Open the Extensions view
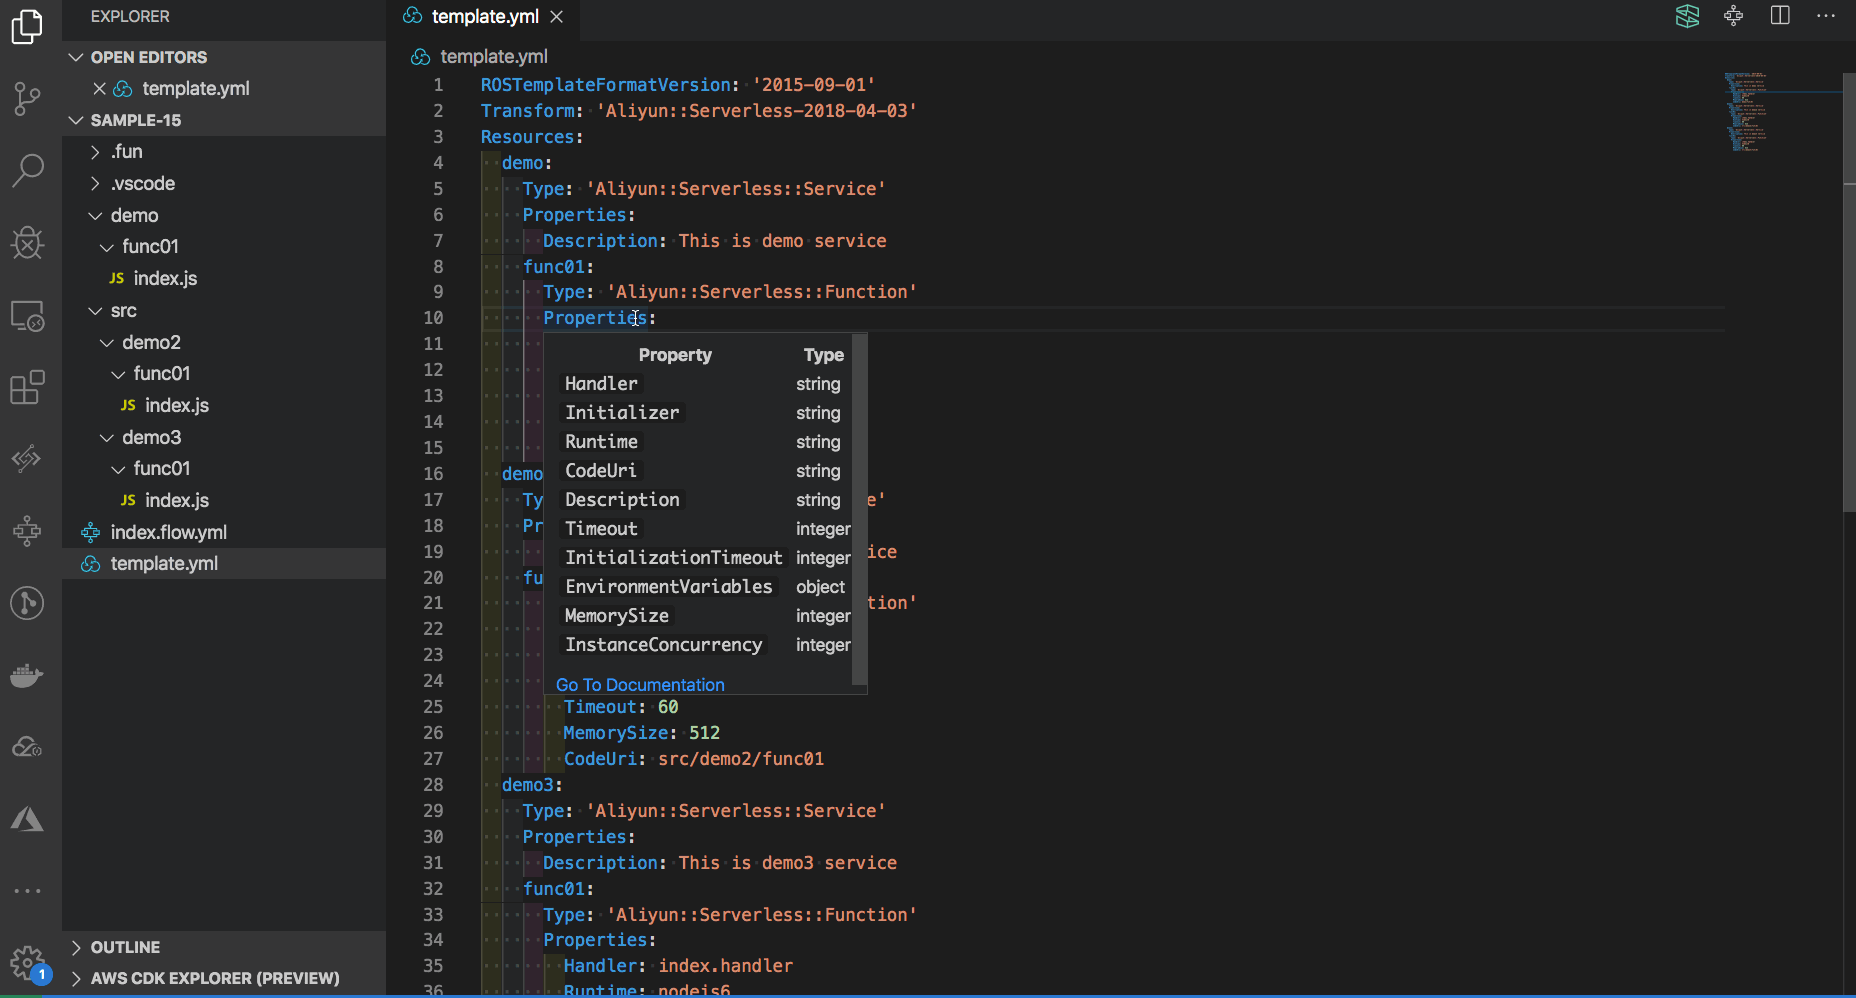 [27, 387]
